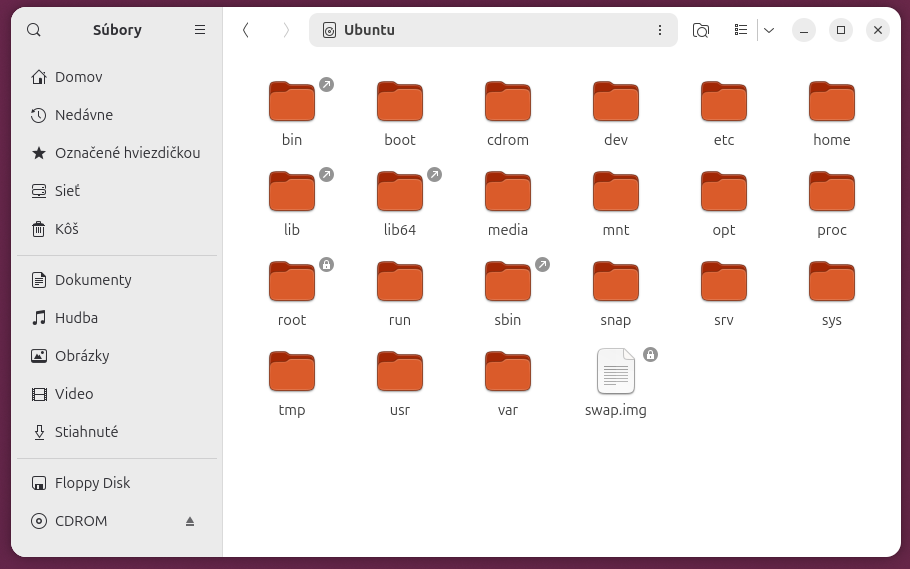Go to Video in sidebar
Screen dimensions: 910x569
(117, 394)
